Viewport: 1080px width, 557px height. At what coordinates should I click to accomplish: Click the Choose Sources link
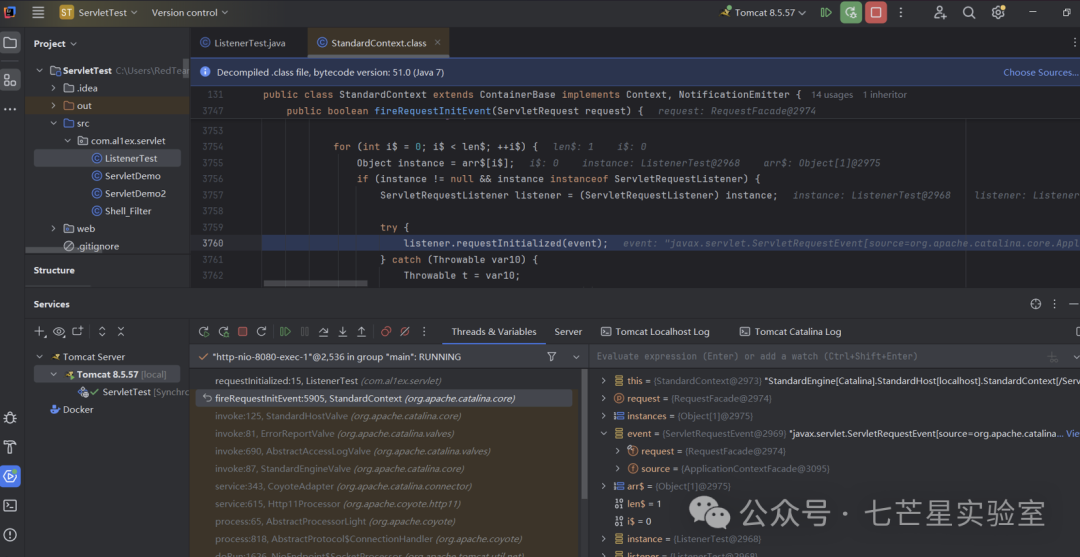(1040, 72)
